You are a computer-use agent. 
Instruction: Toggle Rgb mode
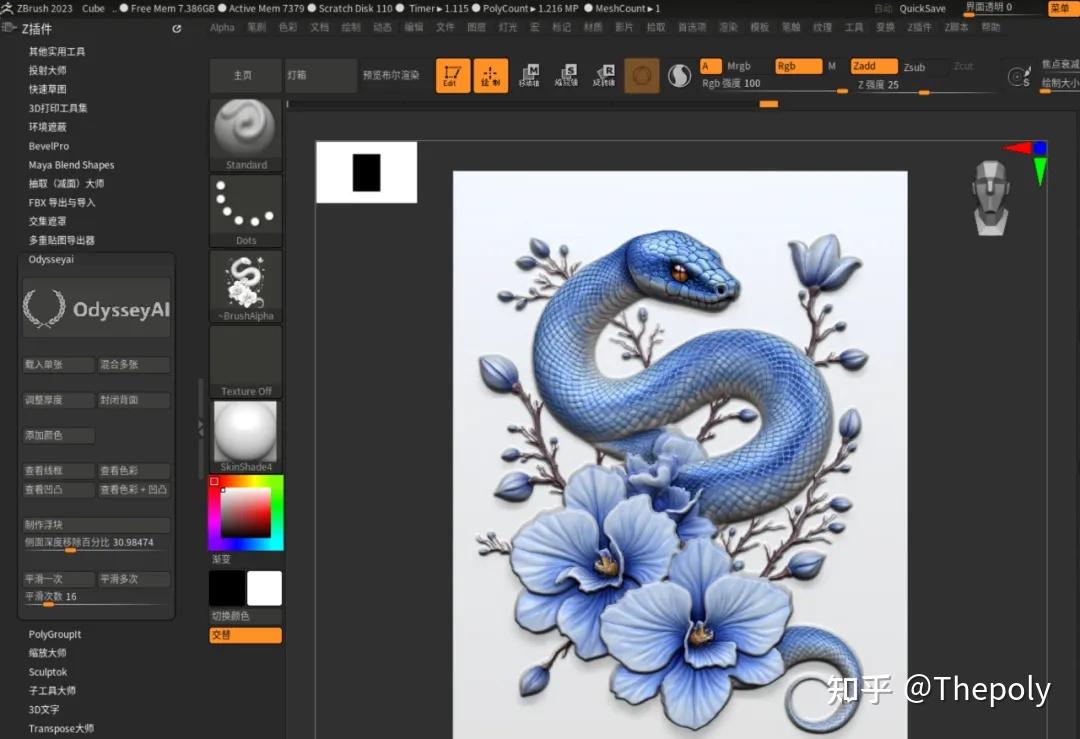[x=798, y=66]
